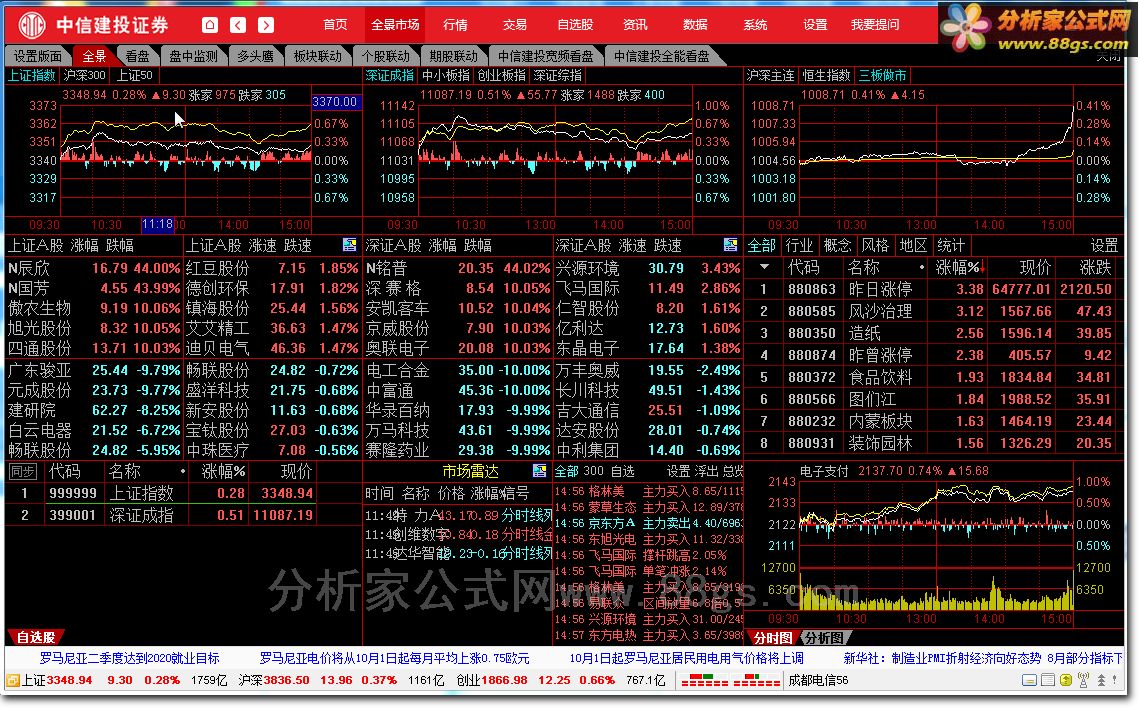
Task: Open the 中信建投宽频看盘 tab
Action: click(x=545, y=56)
